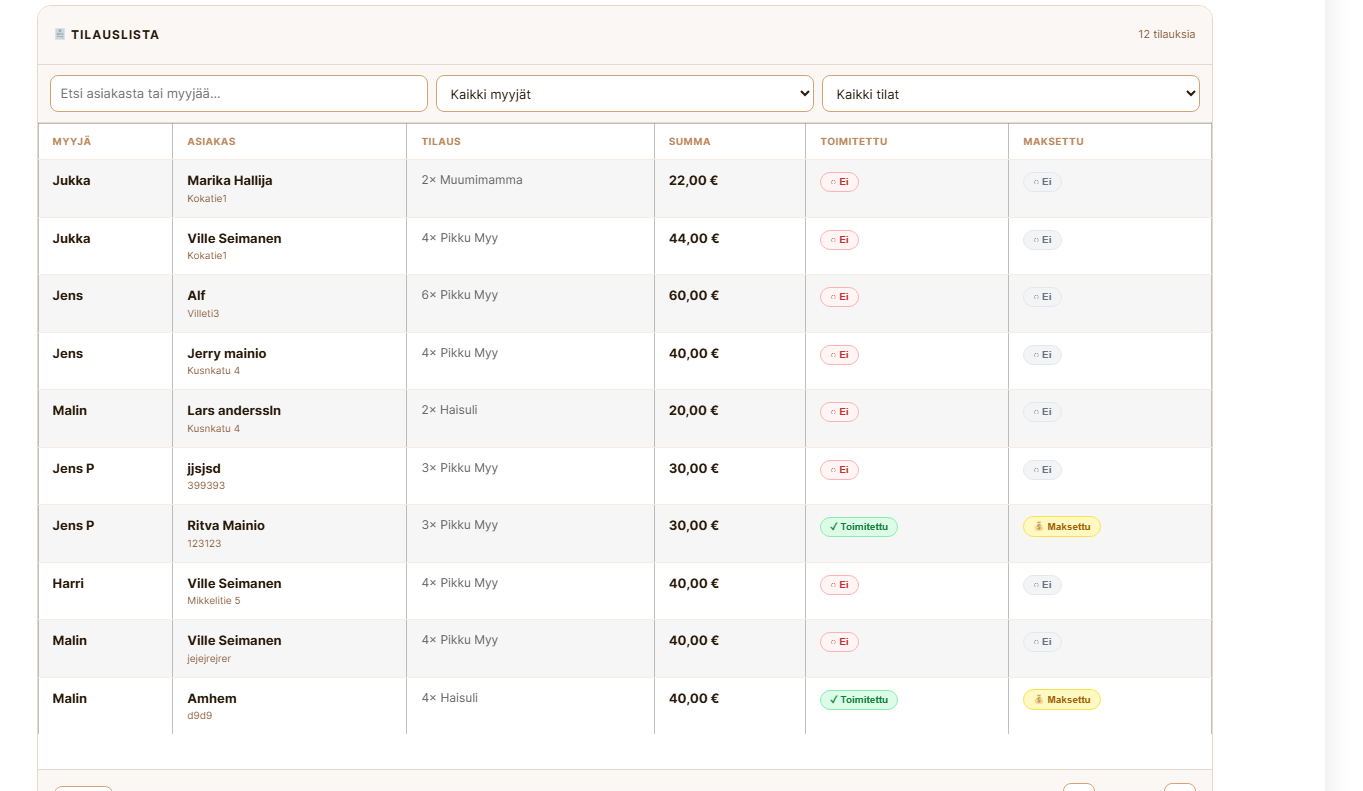The image size is (1363, 791).
Task: Toggle delivered status for Harri's order
Action: coord(839,585)
